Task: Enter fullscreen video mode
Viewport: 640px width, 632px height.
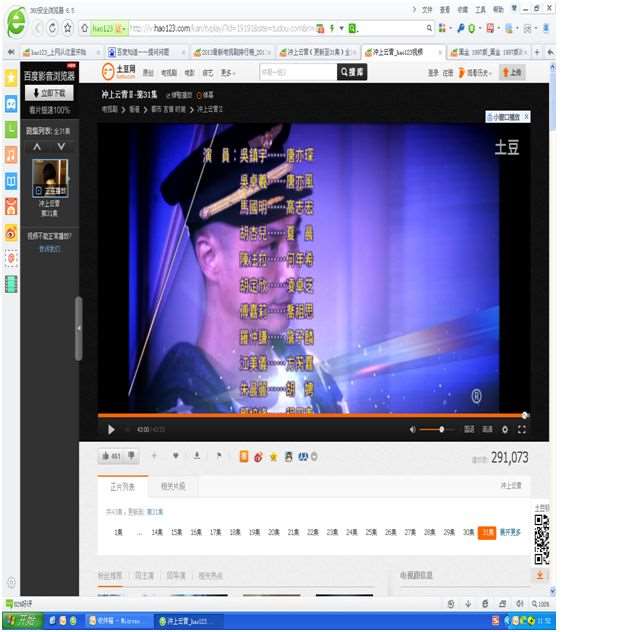Action: point(522,429)
